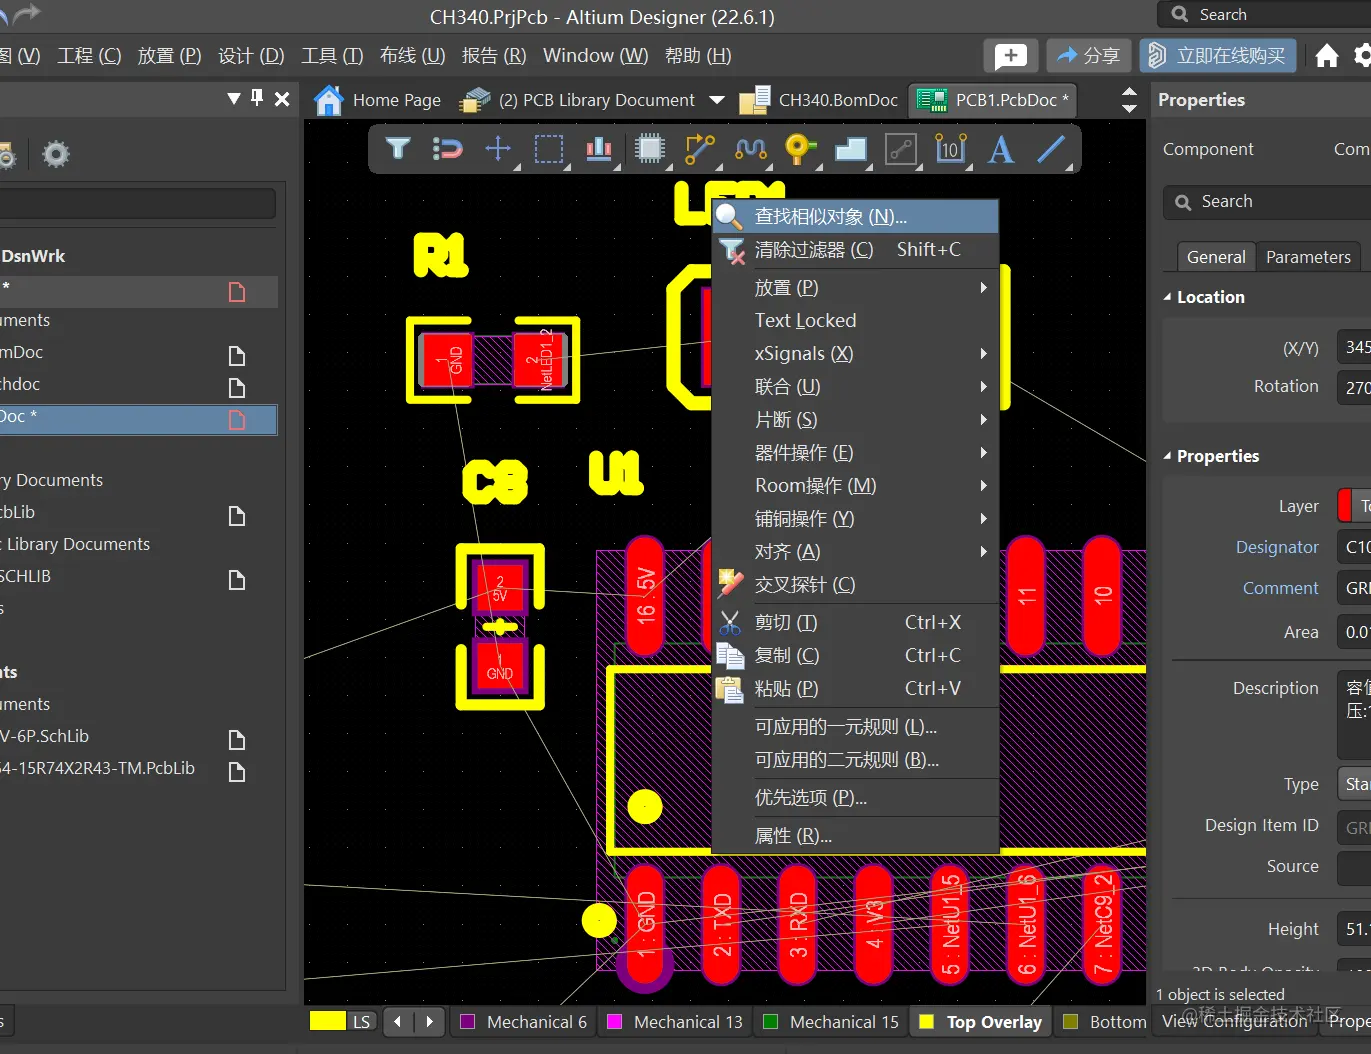Switch to the Parameters tab

tap(1308, 257)
